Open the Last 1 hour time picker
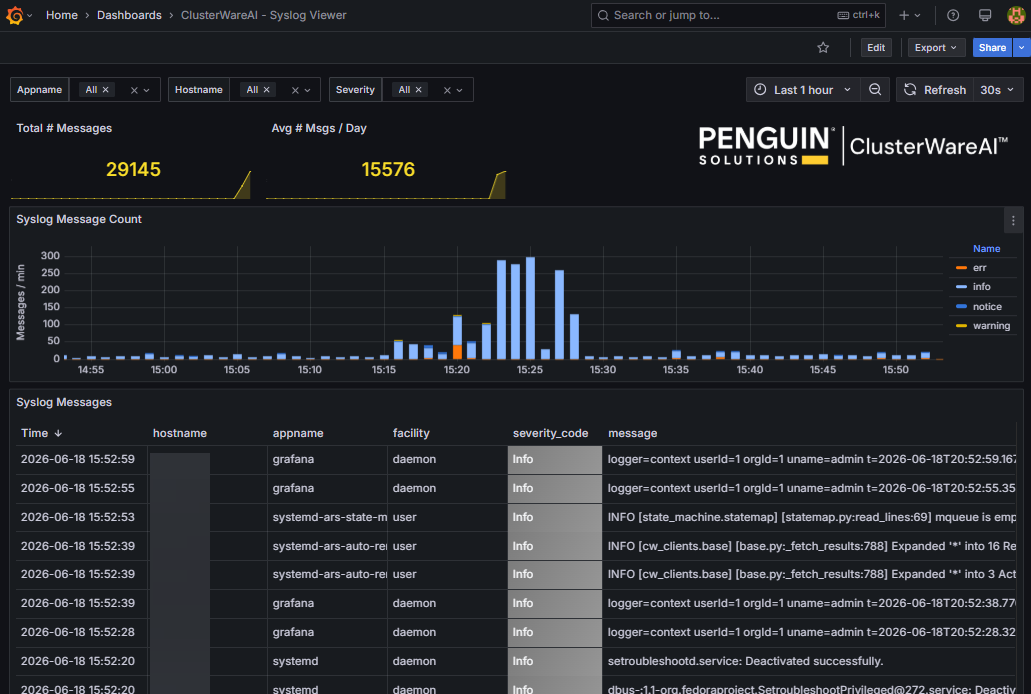The width and height of the screenshot is (1031, 694). click(x=803, y=89)
